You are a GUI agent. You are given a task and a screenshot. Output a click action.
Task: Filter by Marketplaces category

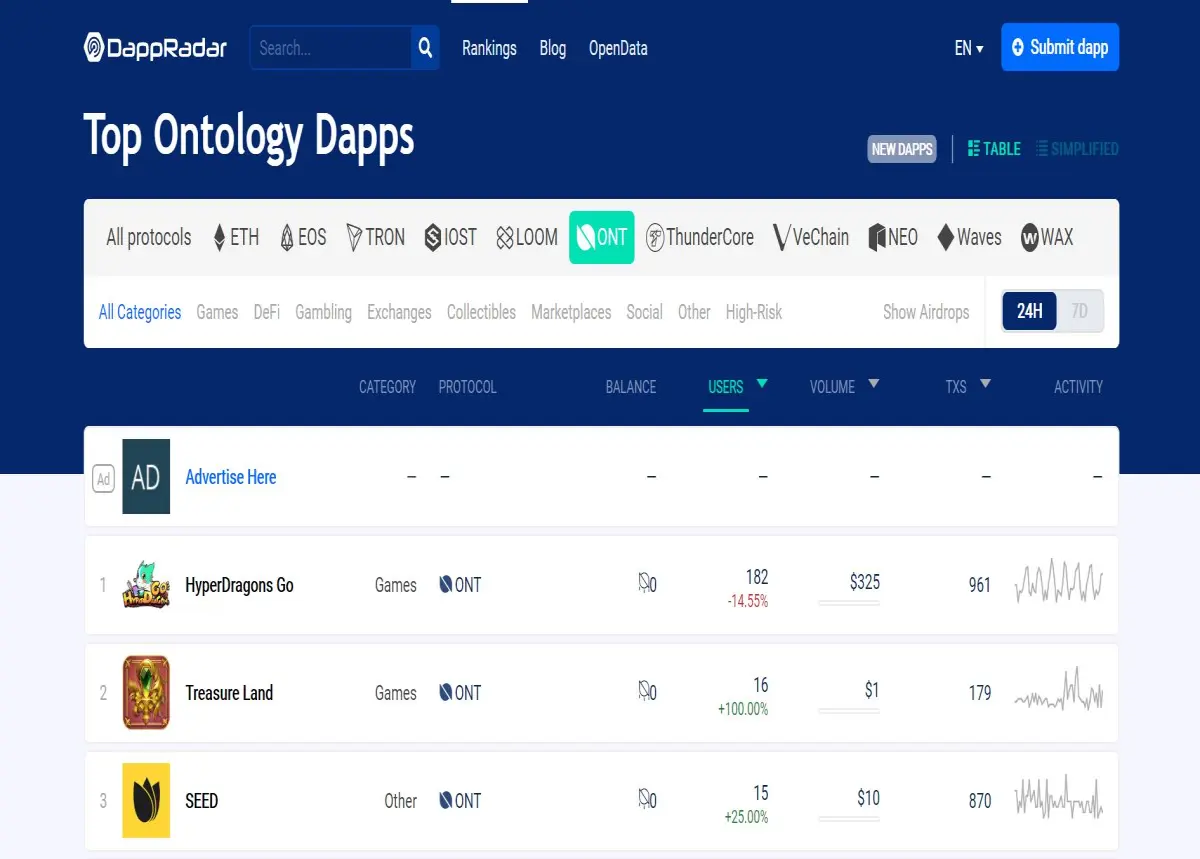pos(571,312)
